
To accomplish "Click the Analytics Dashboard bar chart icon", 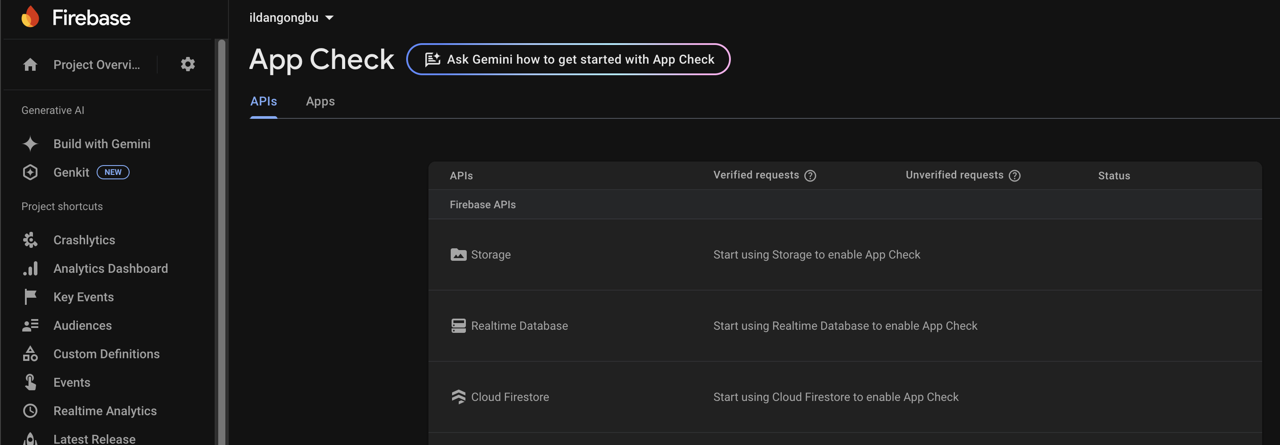I will click(x=30, y=268).
